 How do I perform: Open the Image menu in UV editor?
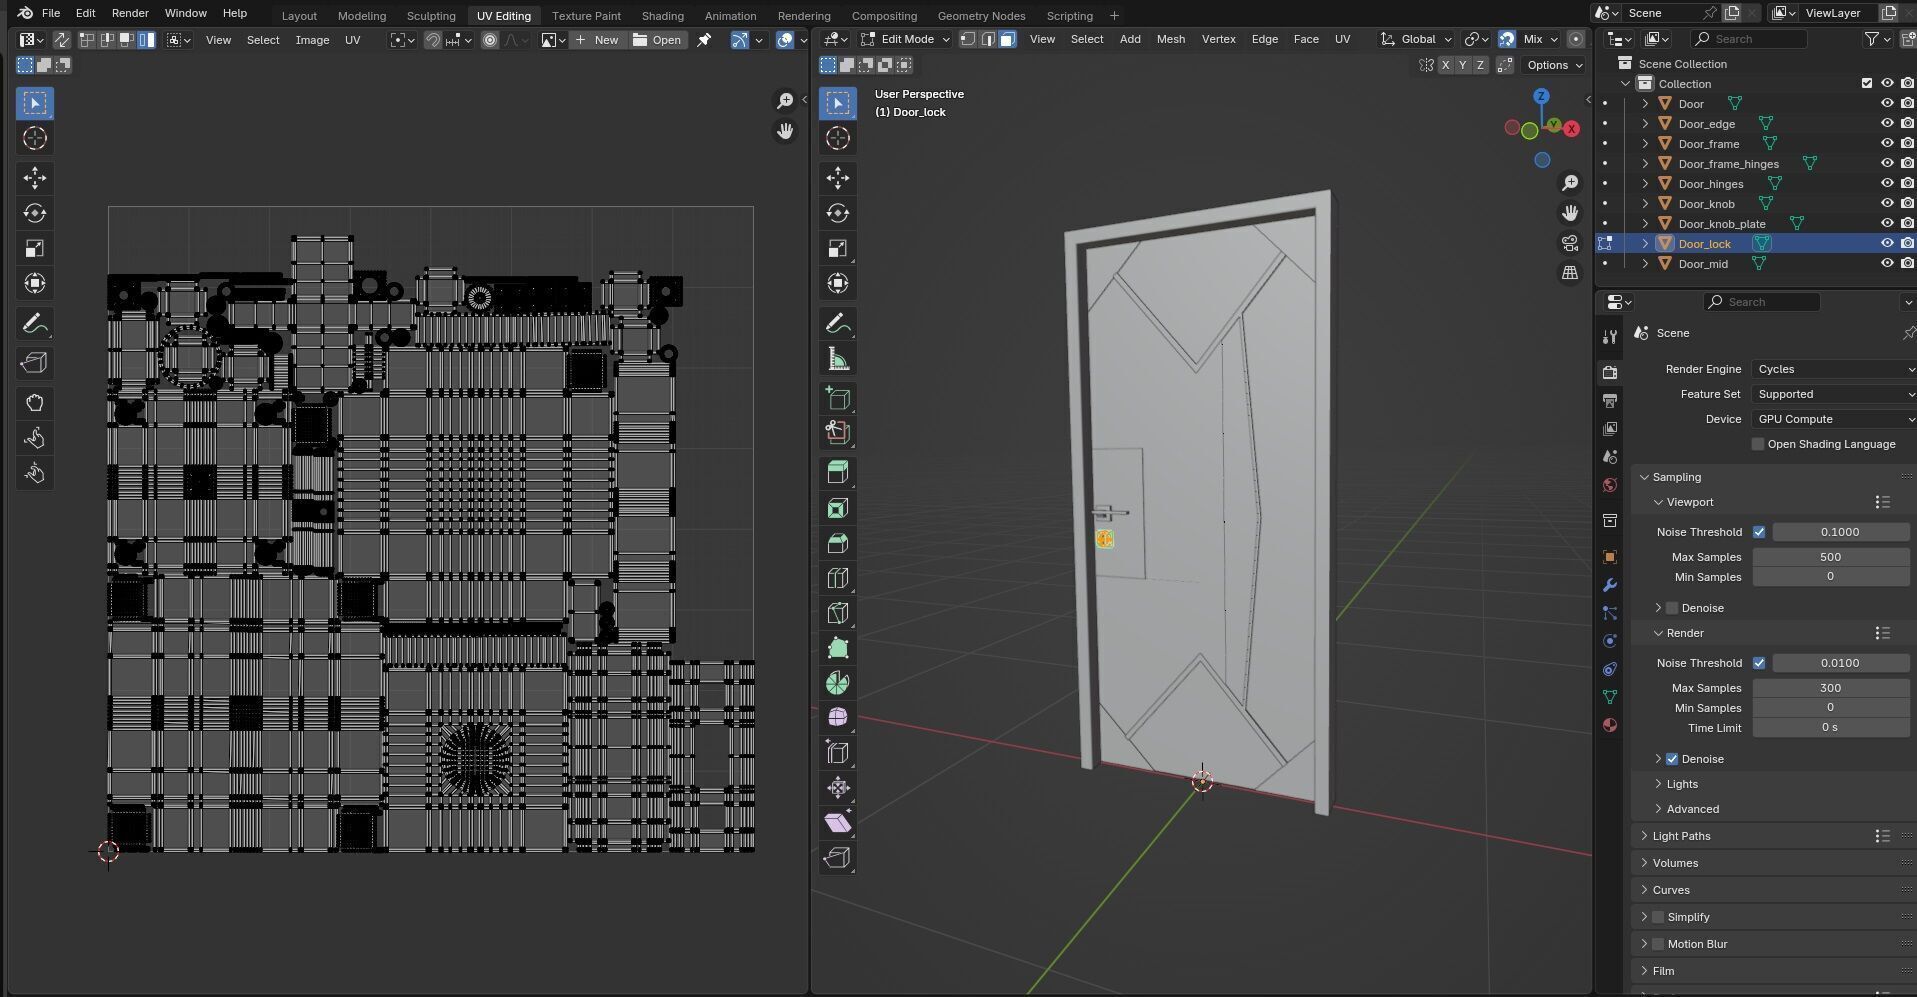coord(312,40)
